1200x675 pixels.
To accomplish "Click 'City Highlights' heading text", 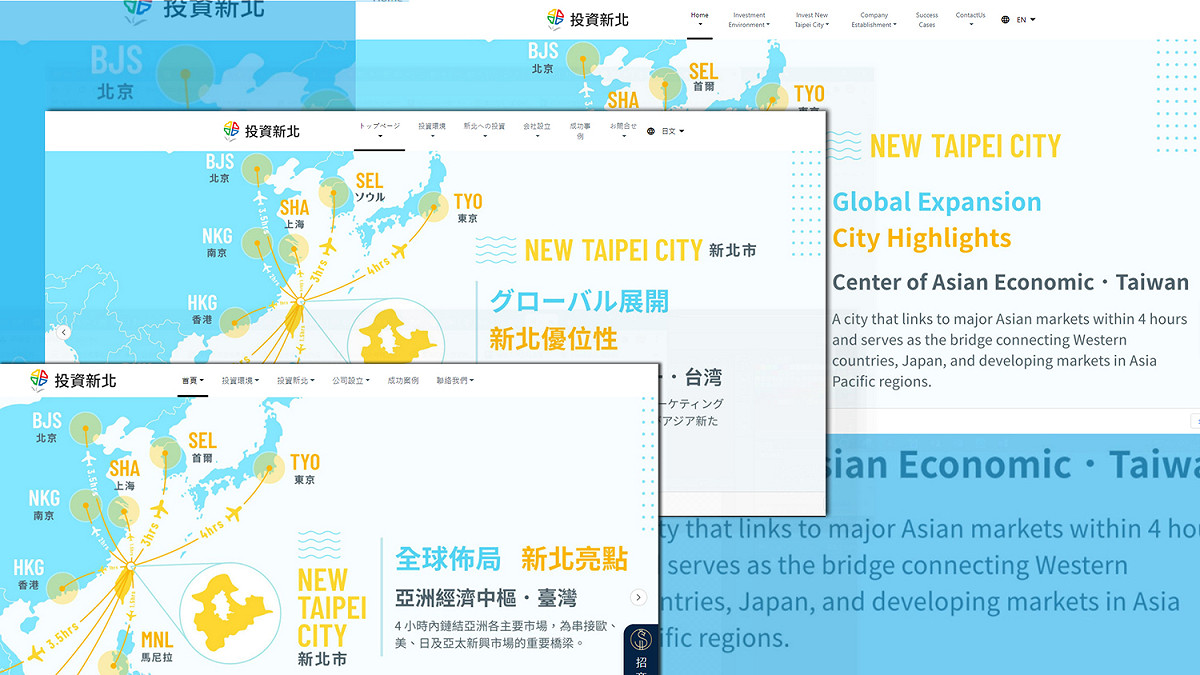I will click(922, 238).
